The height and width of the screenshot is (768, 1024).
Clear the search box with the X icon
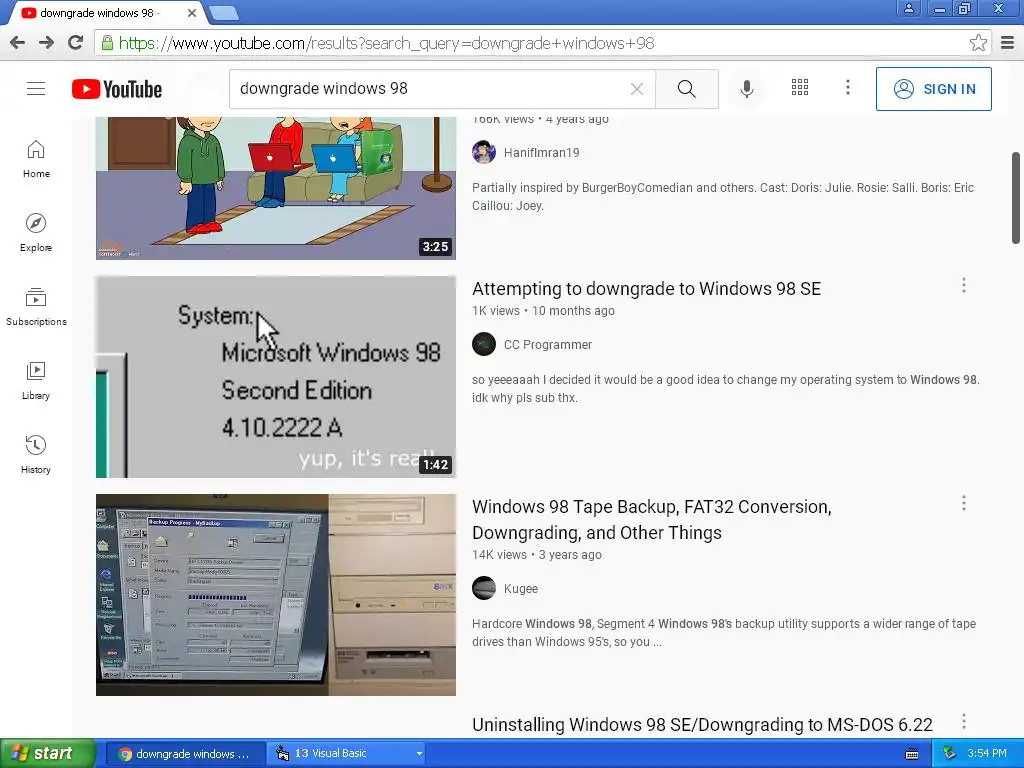637,89
